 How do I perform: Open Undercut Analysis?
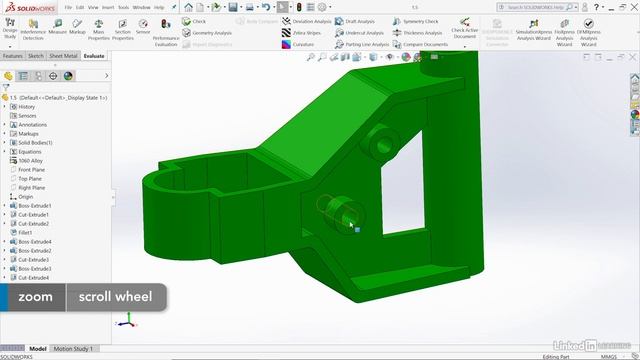tap(359, 33)
